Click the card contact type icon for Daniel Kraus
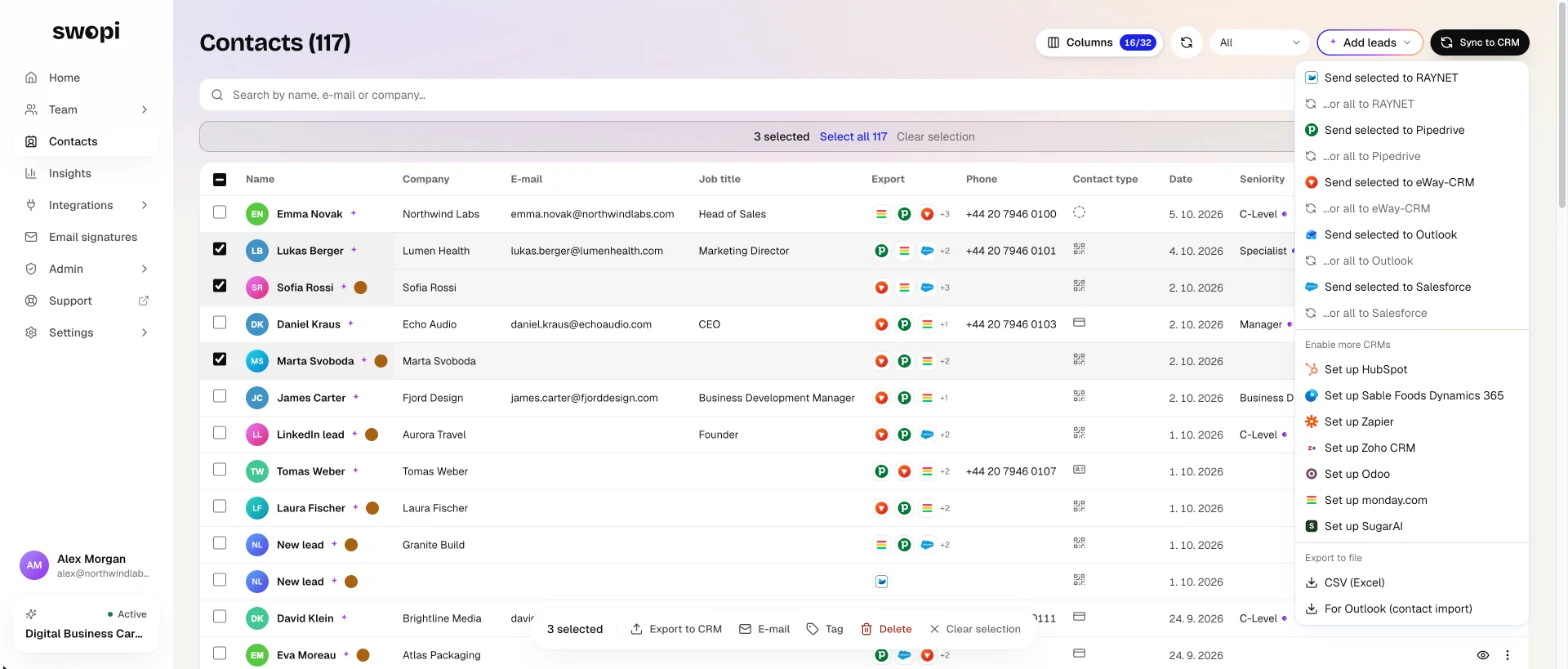 (x=1079, y=323)
